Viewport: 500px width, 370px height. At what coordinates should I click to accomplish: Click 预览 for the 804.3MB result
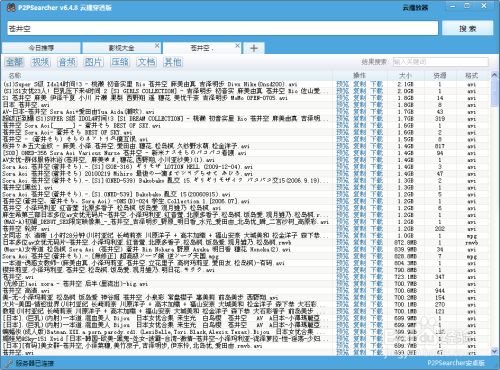click(343, 263)
